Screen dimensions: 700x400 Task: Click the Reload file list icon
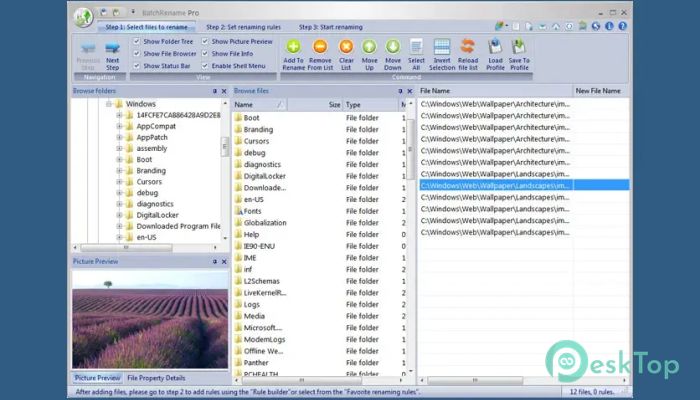coord(468,47)
